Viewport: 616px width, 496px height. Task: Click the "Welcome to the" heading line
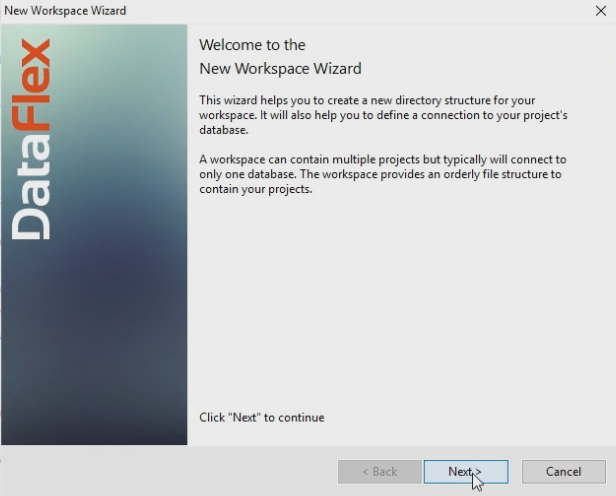[252, 45]
